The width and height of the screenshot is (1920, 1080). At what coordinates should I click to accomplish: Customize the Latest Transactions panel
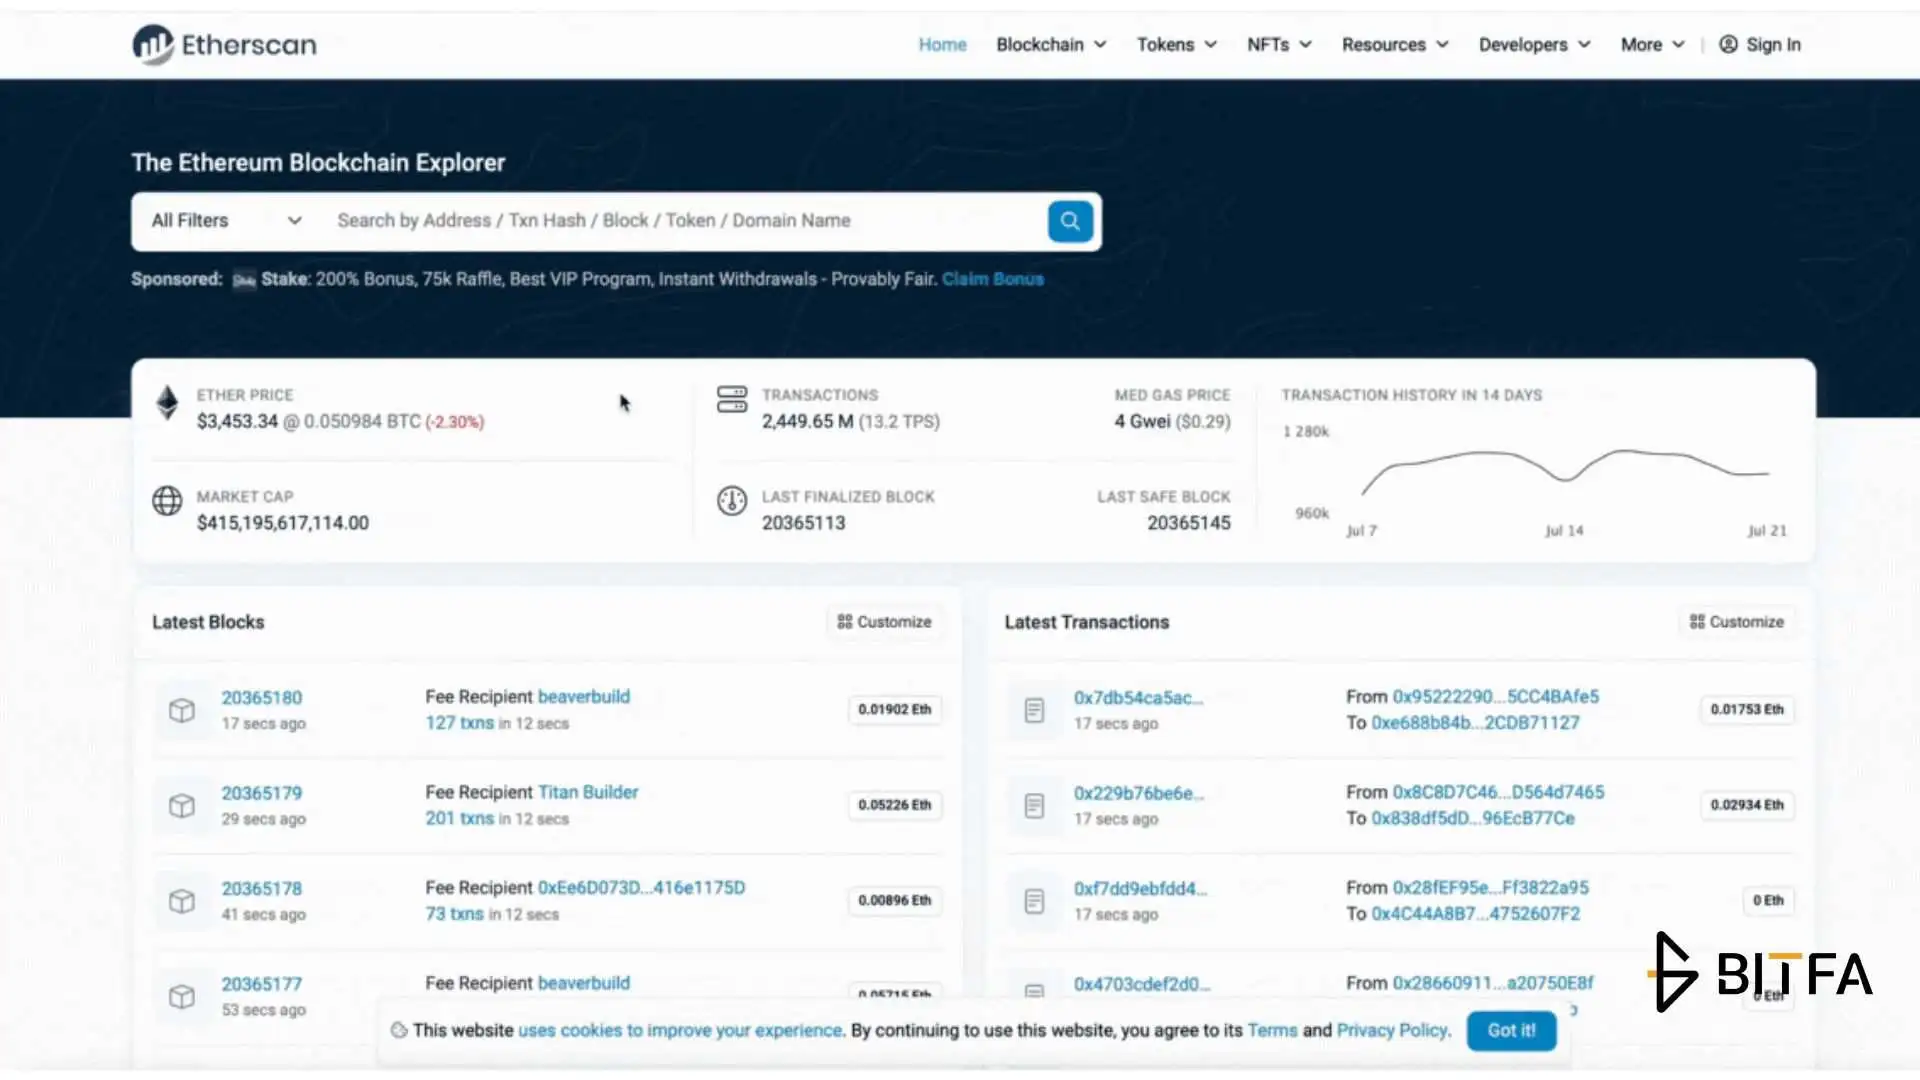1736,622
